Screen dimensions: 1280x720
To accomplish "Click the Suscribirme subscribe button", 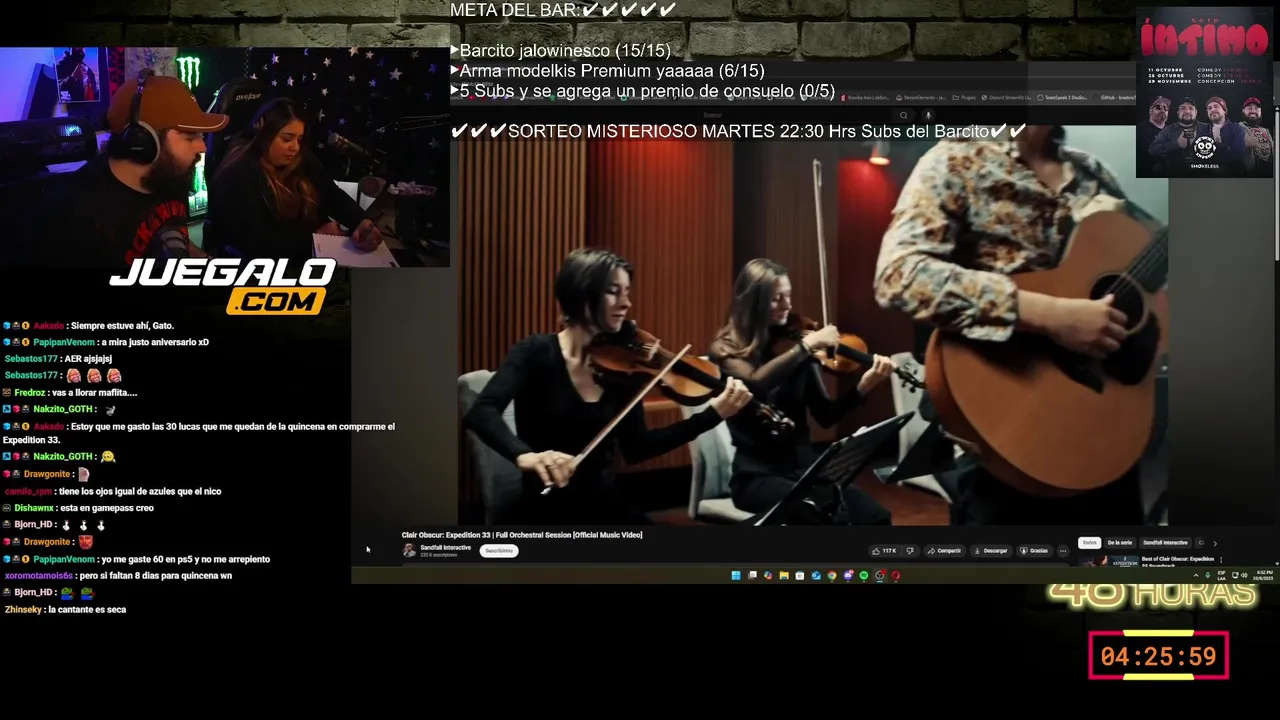I will point(499,551).
